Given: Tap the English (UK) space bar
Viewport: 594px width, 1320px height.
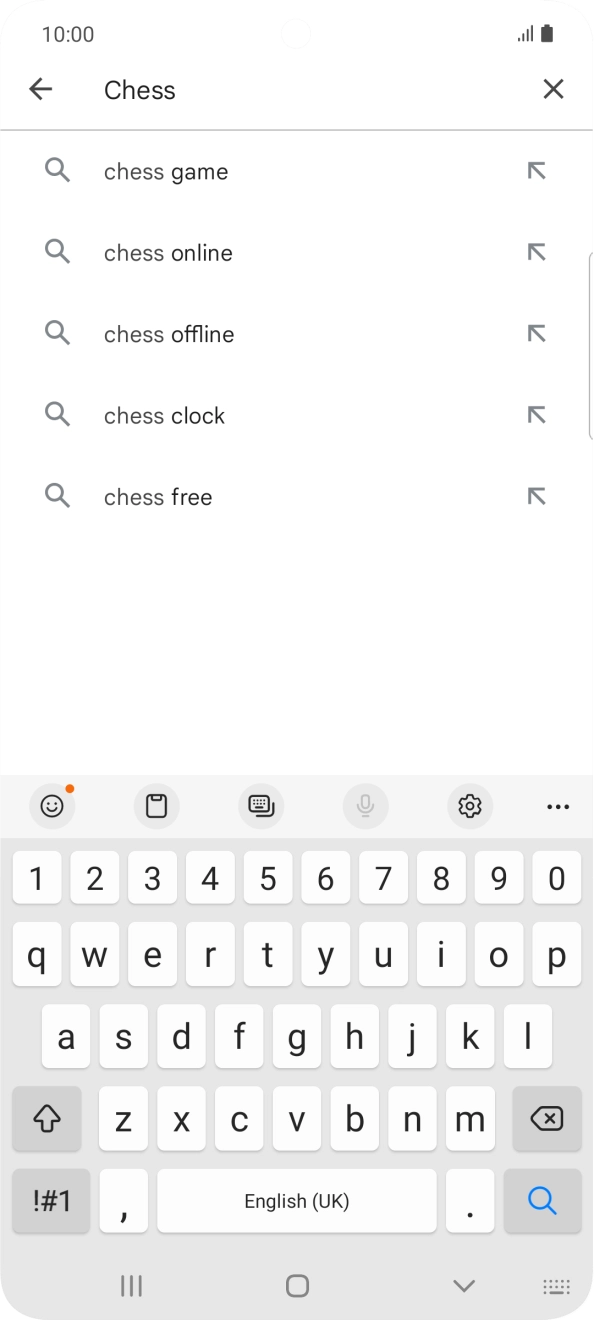Looking at the screenshot, I should pyautogui.click(x=297, y=1201).
